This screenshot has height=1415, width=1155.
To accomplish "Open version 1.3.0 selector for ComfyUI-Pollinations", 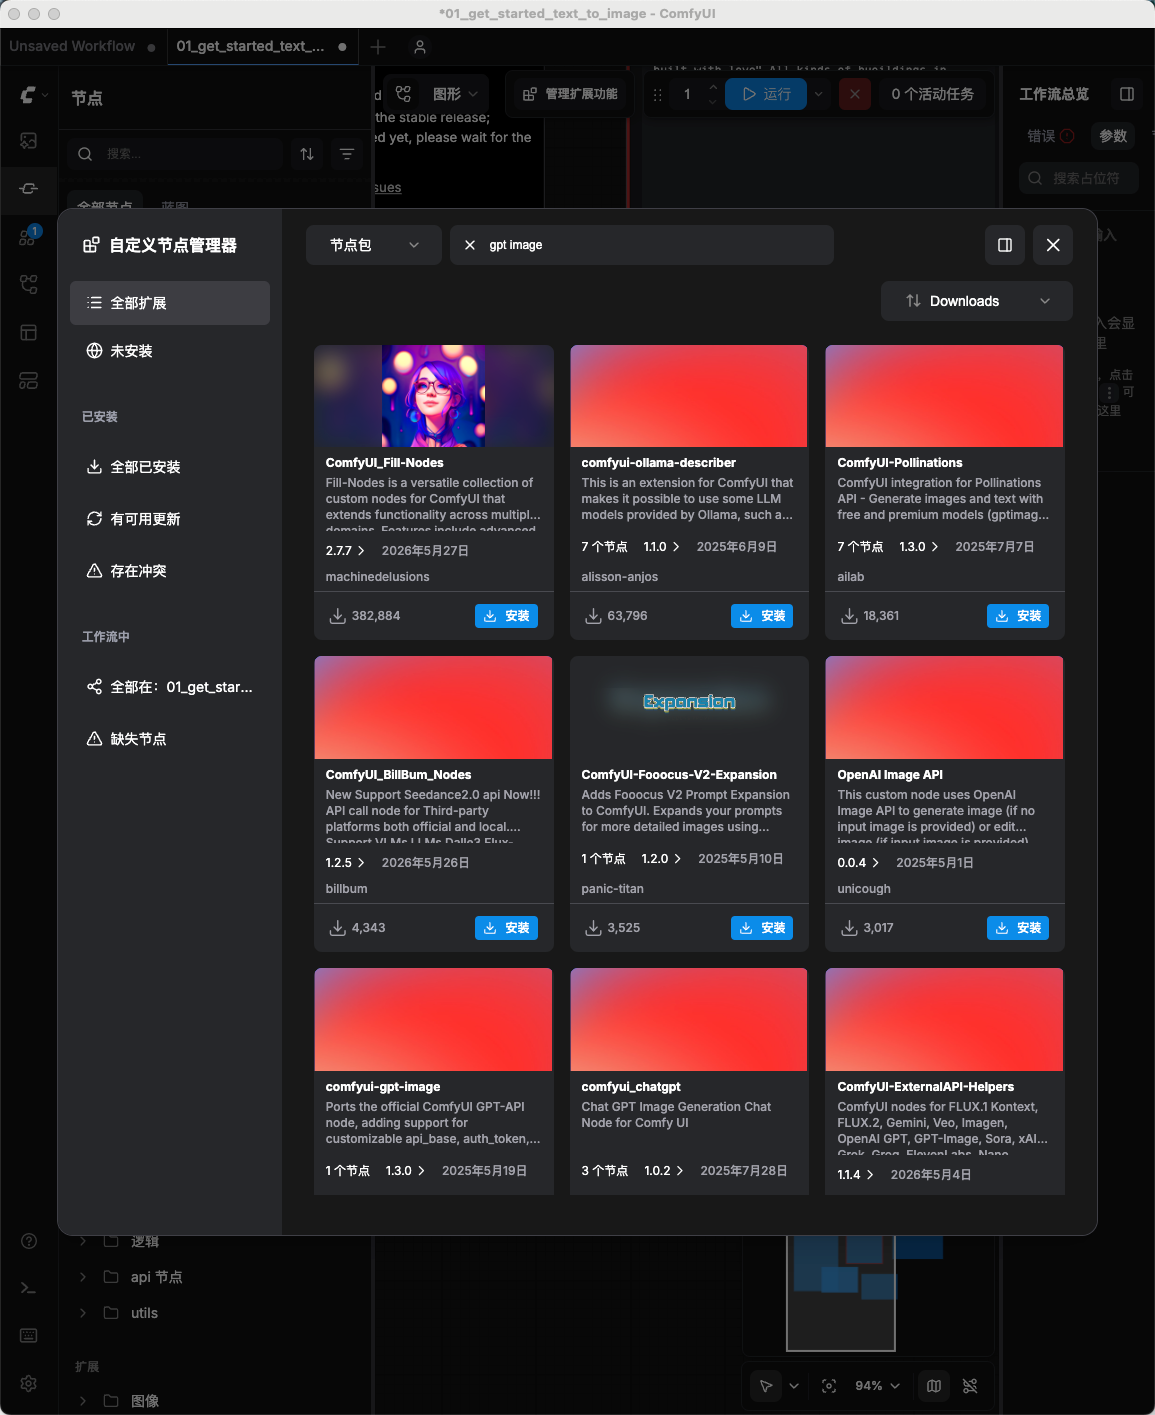I will coord(919,547).
